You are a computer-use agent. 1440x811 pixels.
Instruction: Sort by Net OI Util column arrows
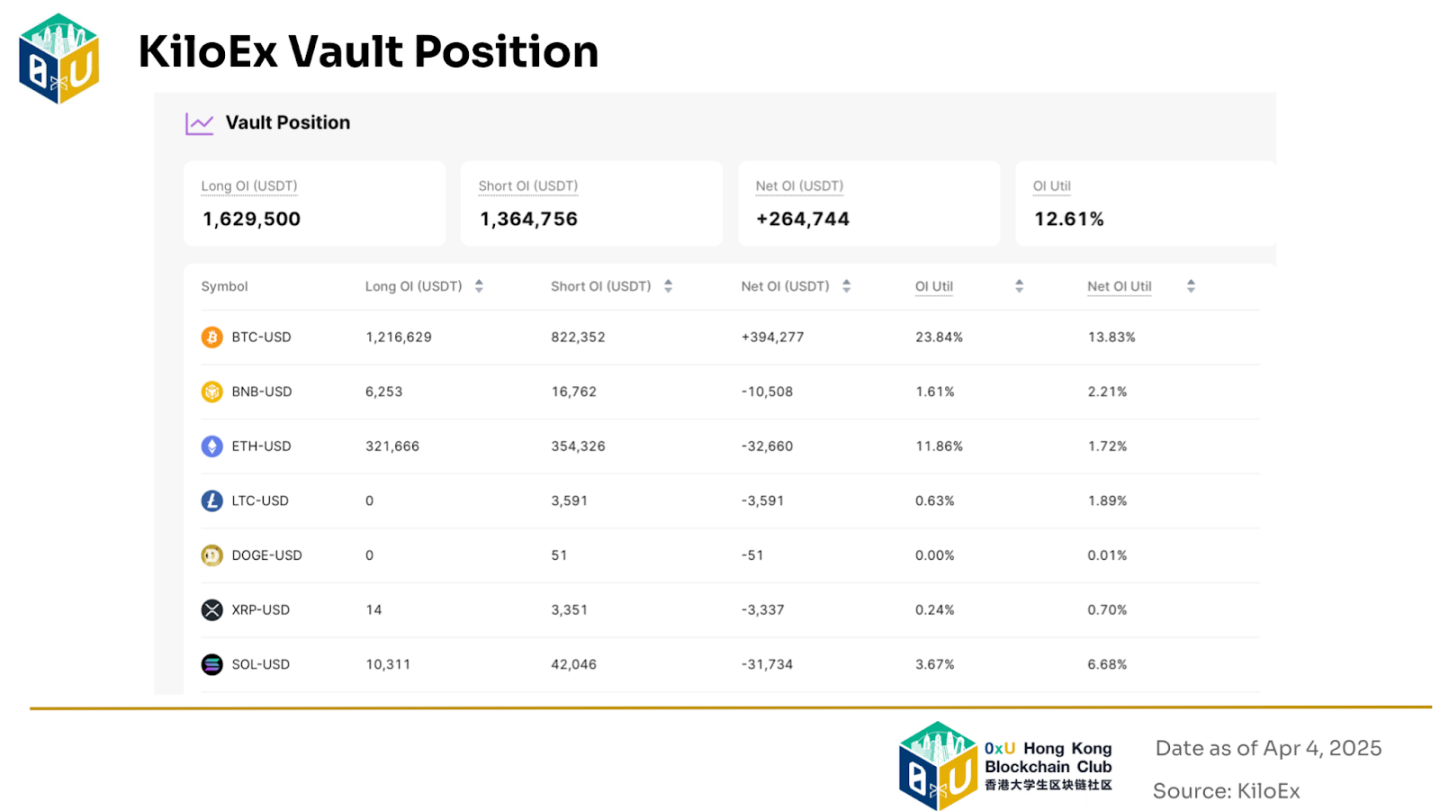click(x=1191, y=286)
